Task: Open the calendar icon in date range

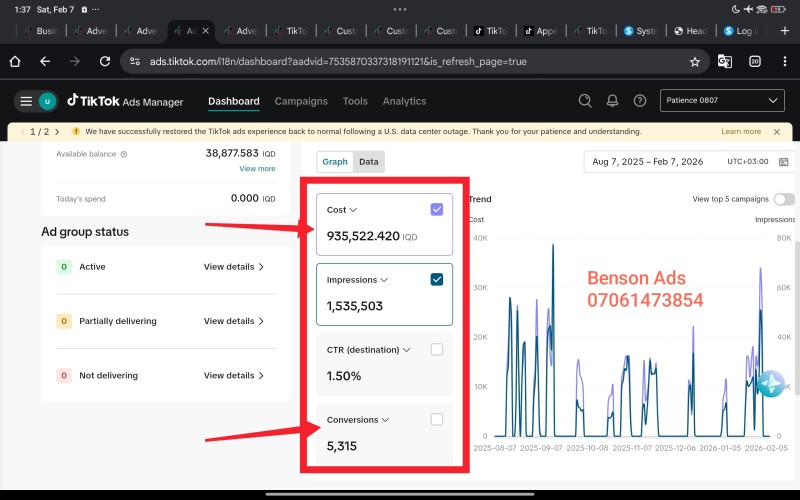Action: [784, 162]
